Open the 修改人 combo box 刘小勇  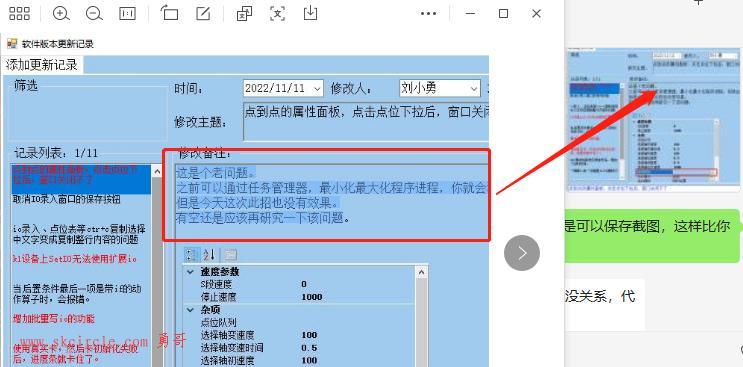click(440, 88)
